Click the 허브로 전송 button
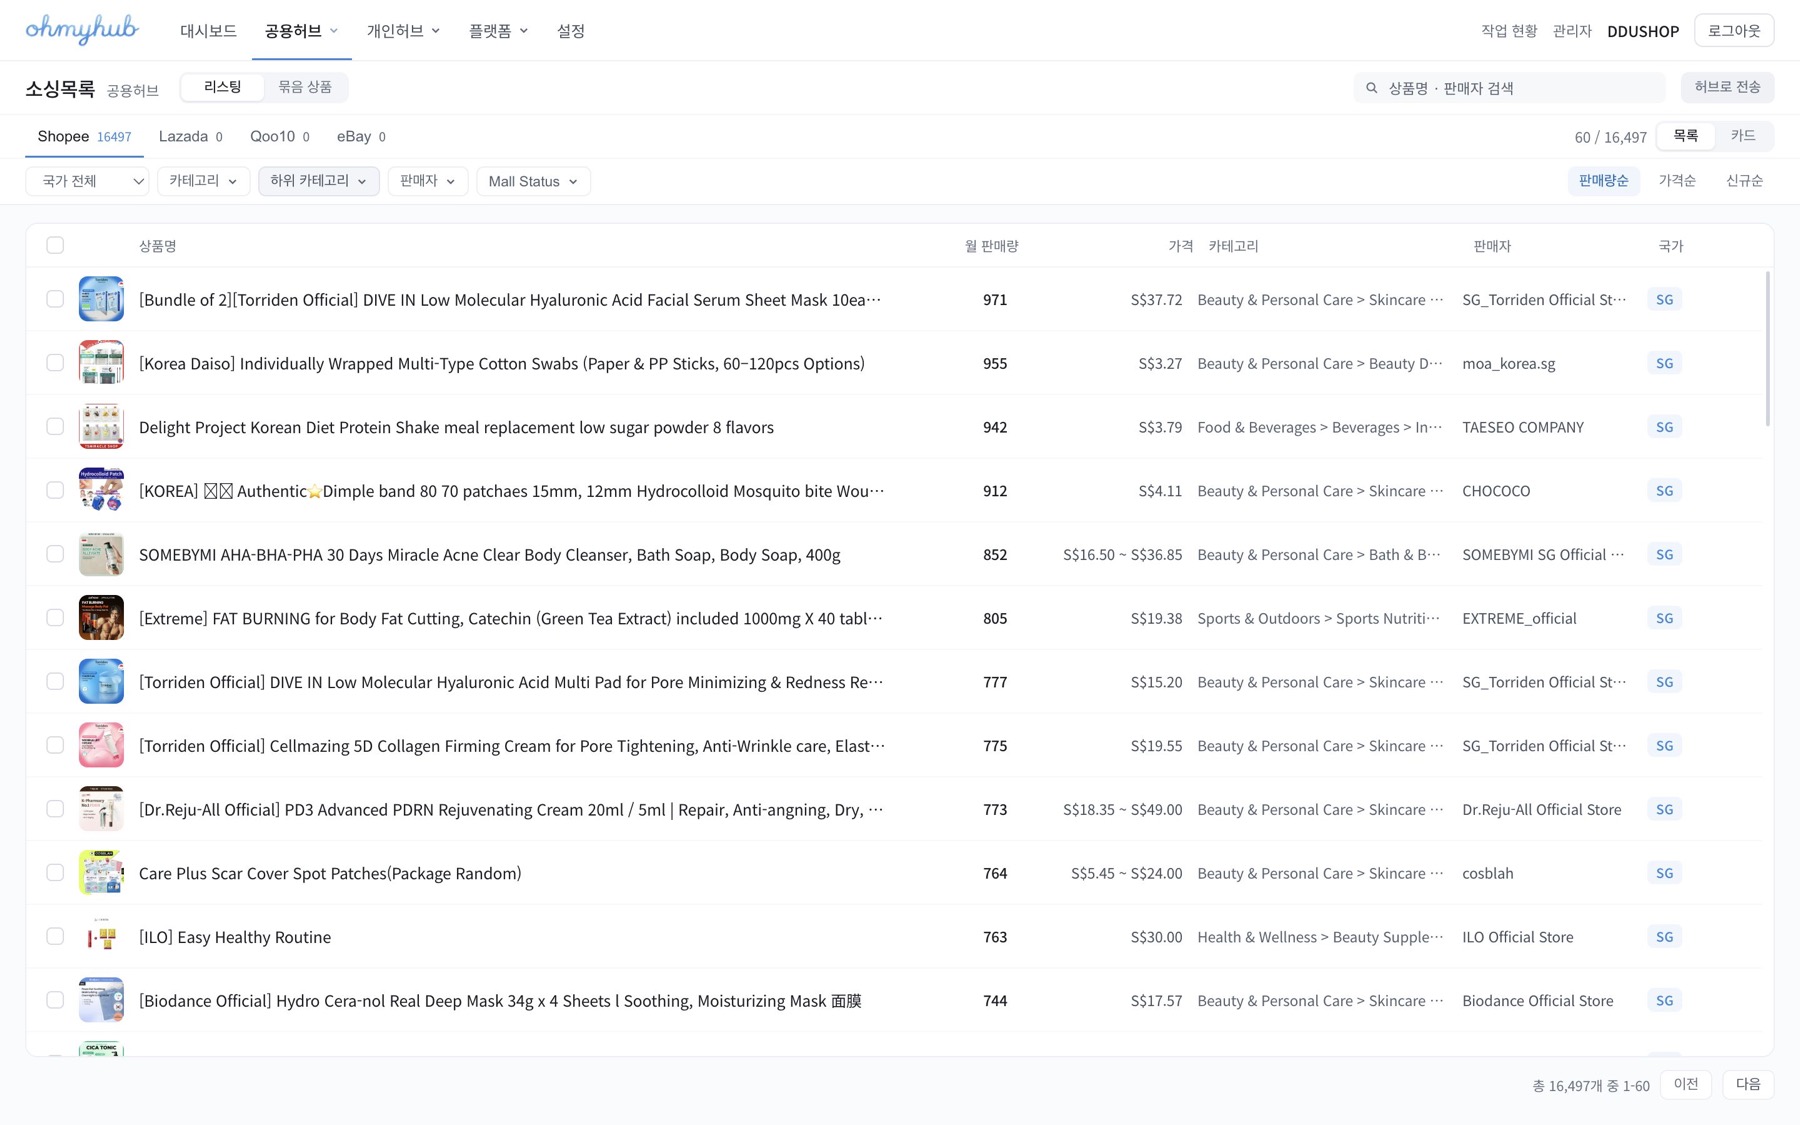Image resolution: width=1800 pixels, height=1125 pixels. point(1727,87)
